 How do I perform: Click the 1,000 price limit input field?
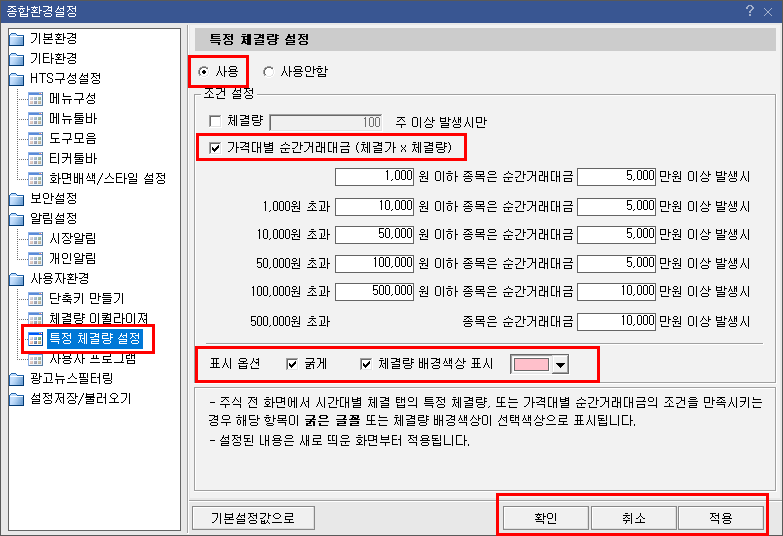point(375,176)
